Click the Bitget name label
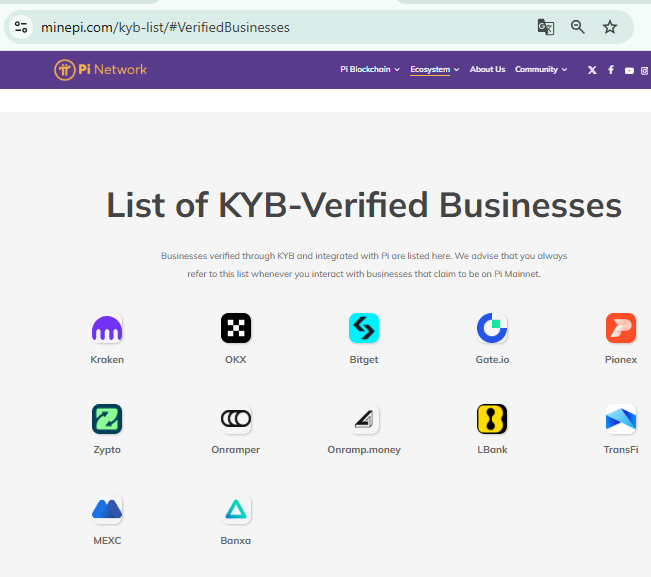The height and width of the screenshot is (577, 651). pyautogui.click(x=364, y=359)
